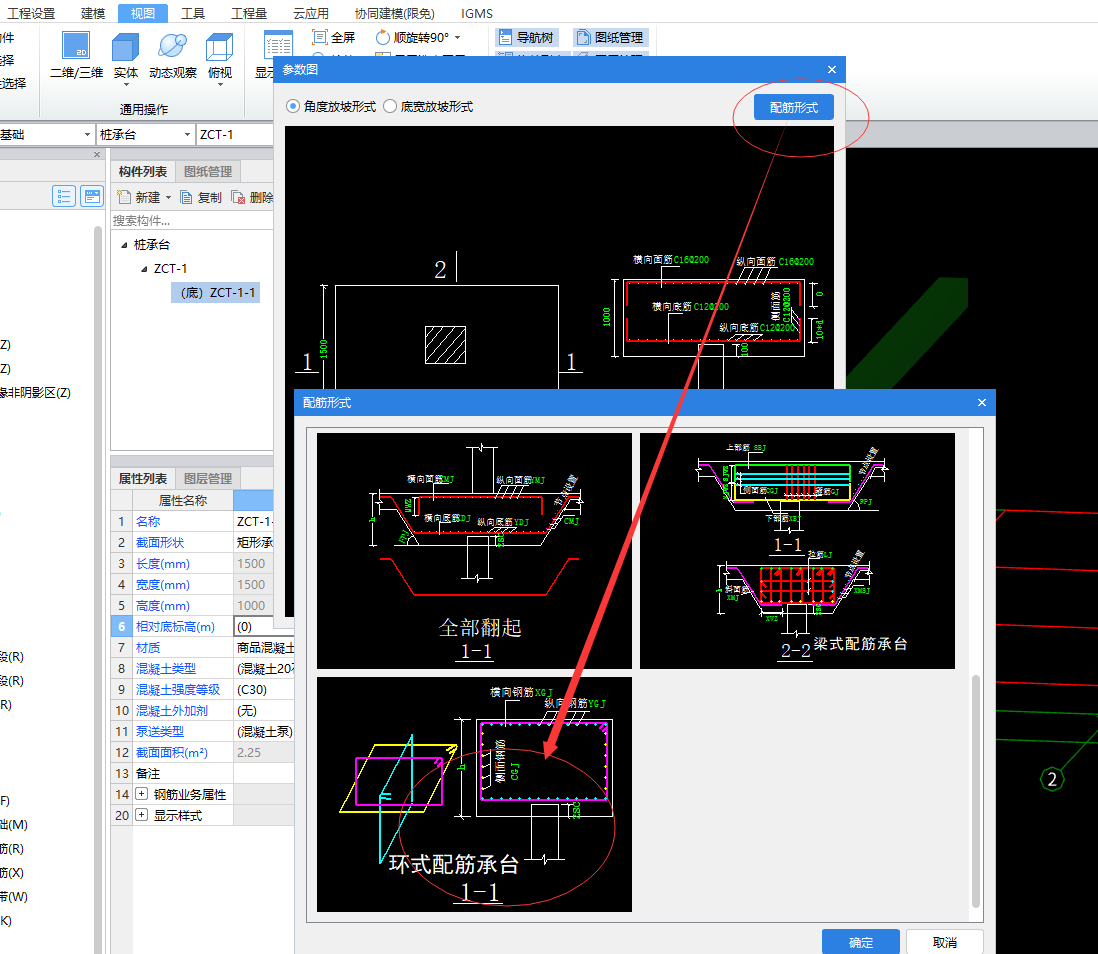Click the ZCT-1 component name field
The width and height of the screenshot is (1098, 954).
pos(235,134)
